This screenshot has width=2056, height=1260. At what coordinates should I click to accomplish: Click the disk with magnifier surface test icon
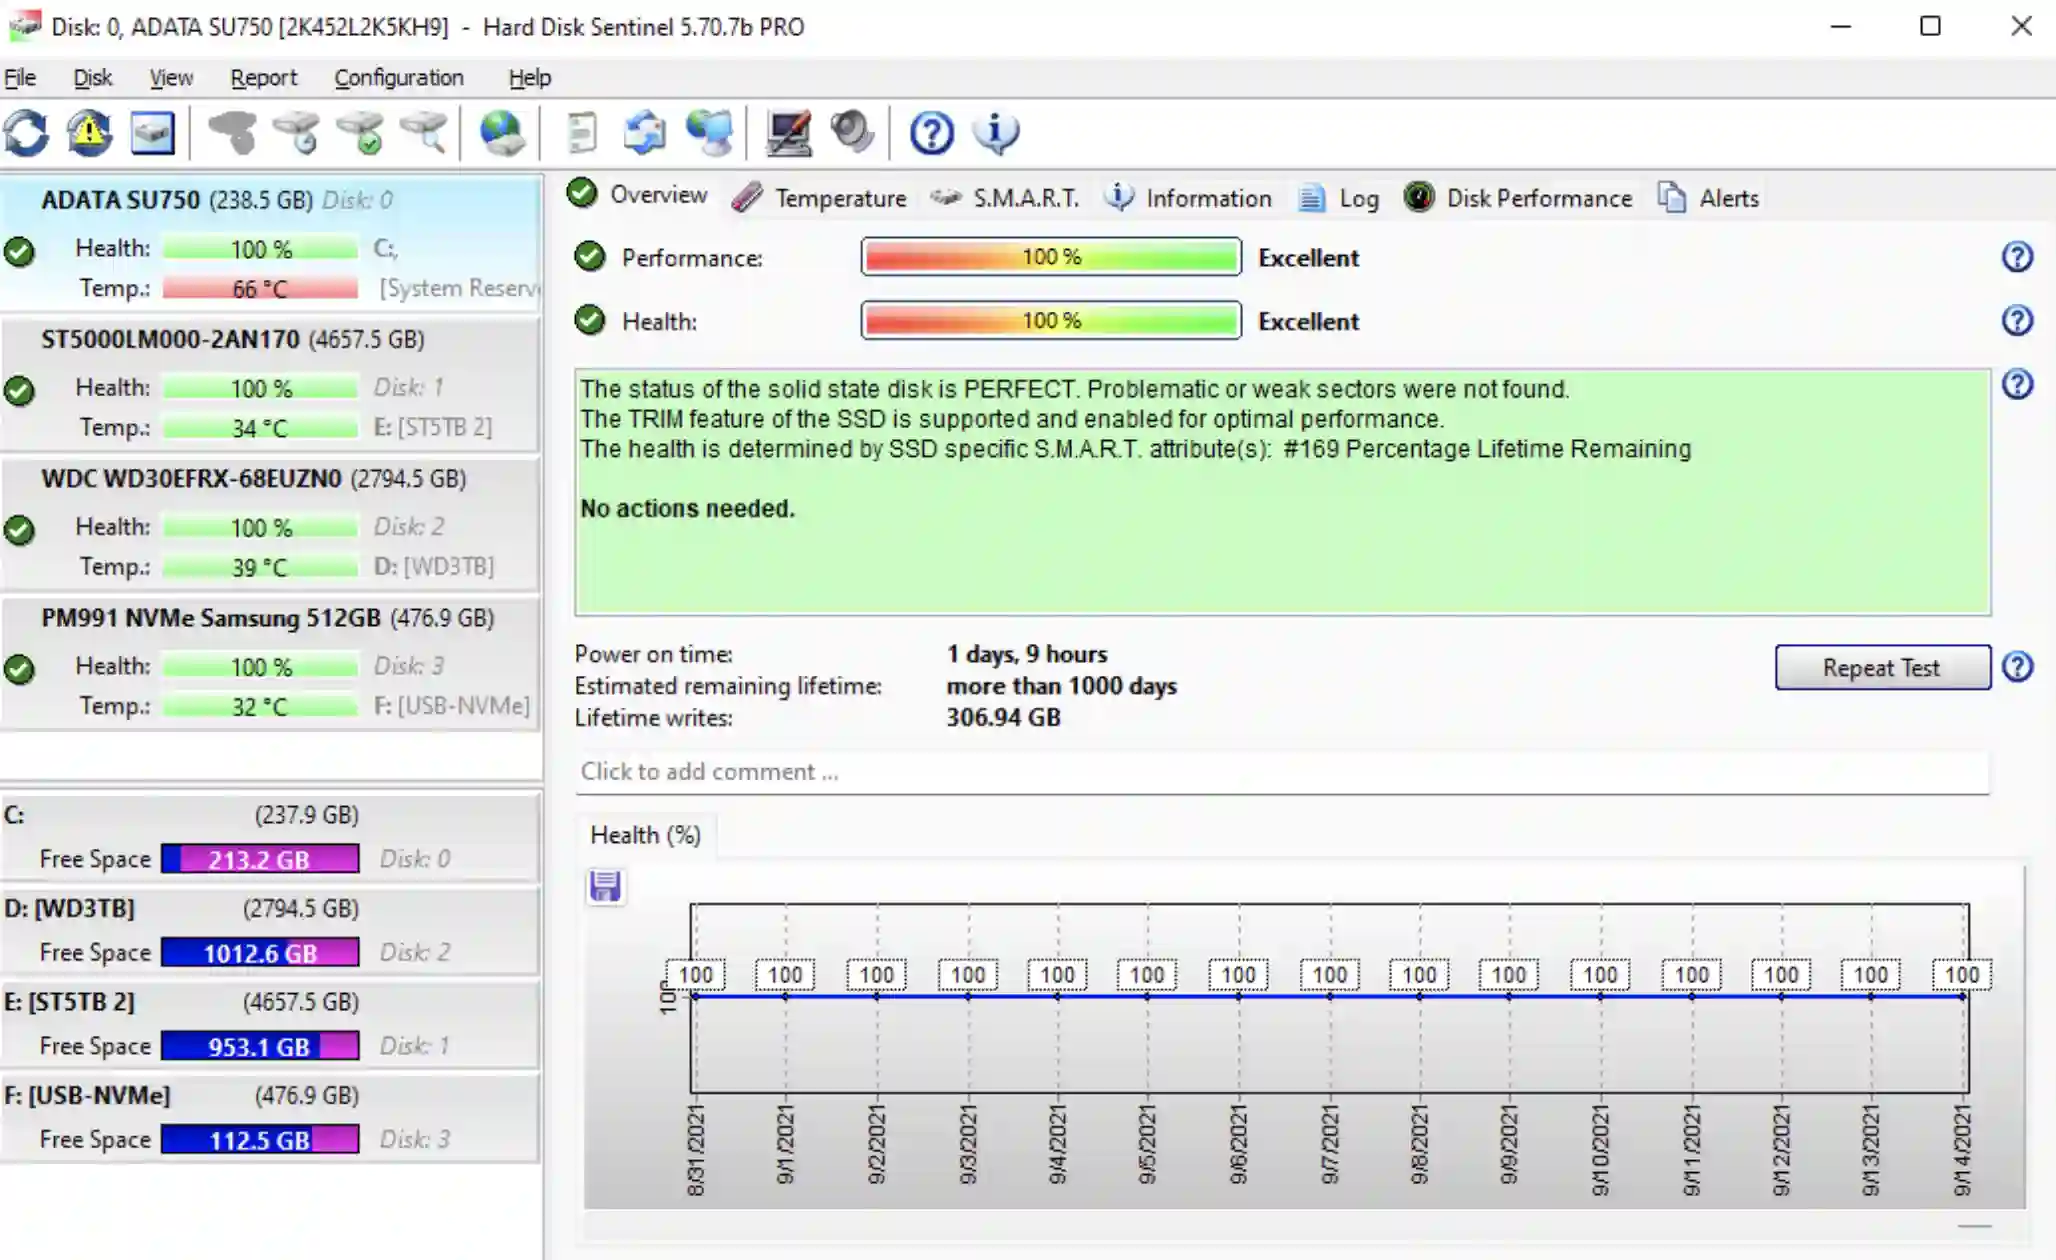coord(423,133)
